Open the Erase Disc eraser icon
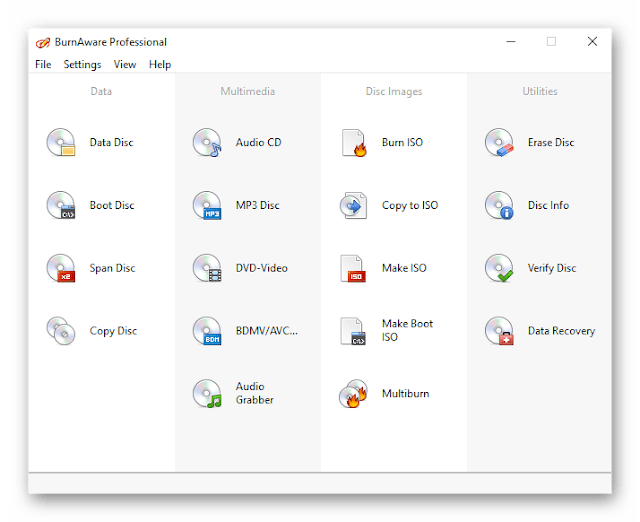640x522 pixels. point(499,142)
